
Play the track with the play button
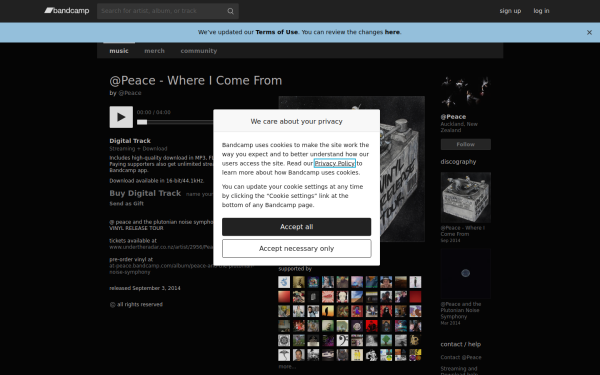121,117
